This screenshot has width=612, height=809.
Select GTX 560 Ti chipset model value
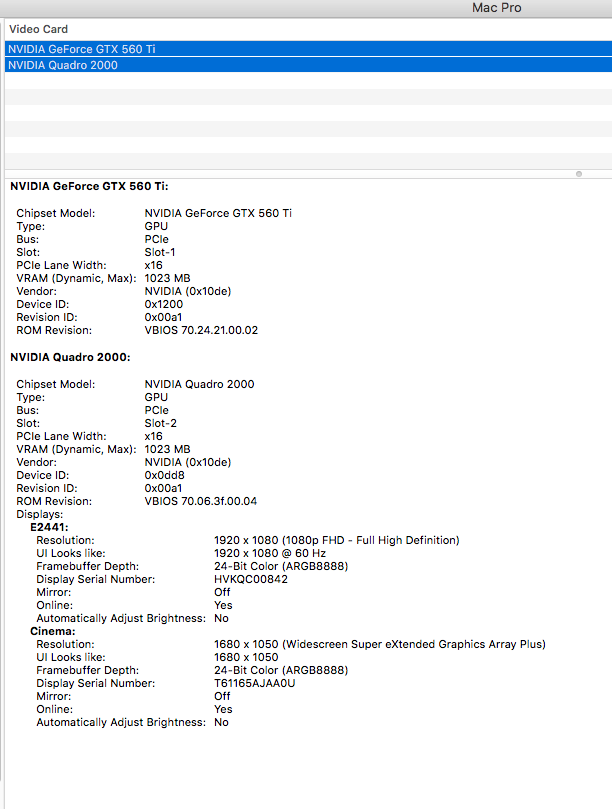pos(218,213)
